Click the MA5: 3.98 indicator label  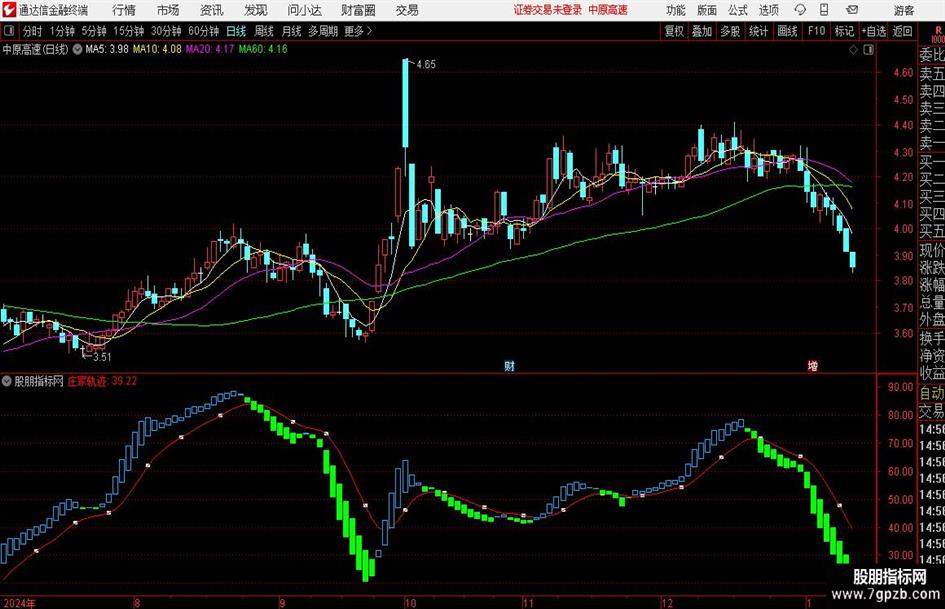click(x=107, y=49)
